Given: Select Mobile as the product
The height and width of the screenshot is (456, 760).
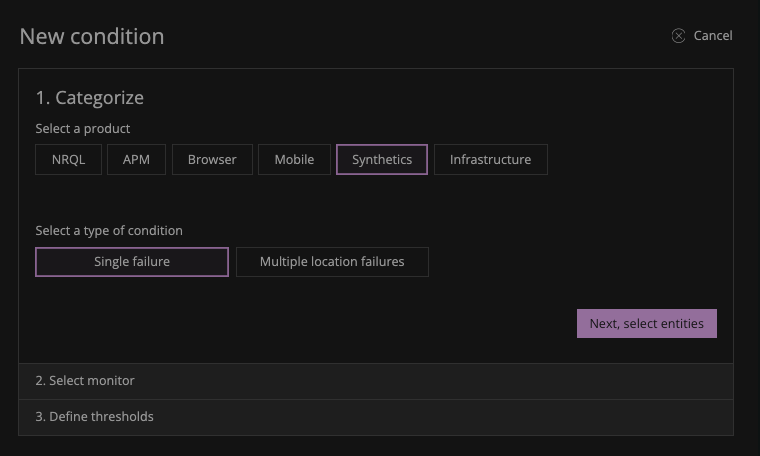Looking at the screenshot, I should 294,160.
